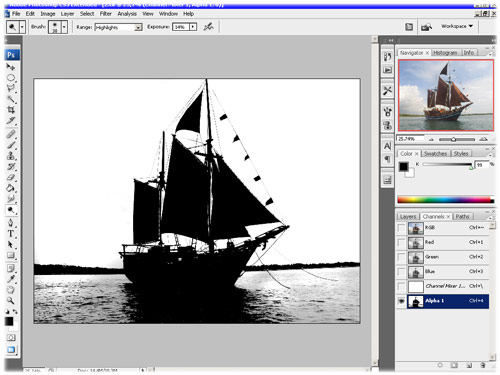Select the Healing Brush tool
This screenshot has width=500, height=375.
11,134
